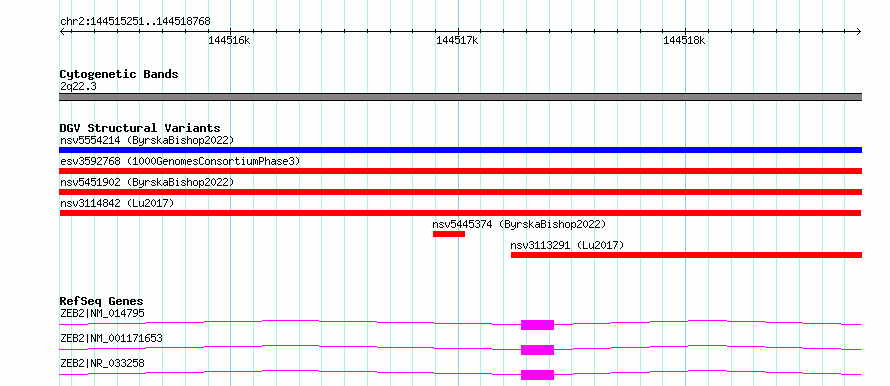Click the 144516k ruler tick label
Screen dimensions: 890x386
point(229,40)
